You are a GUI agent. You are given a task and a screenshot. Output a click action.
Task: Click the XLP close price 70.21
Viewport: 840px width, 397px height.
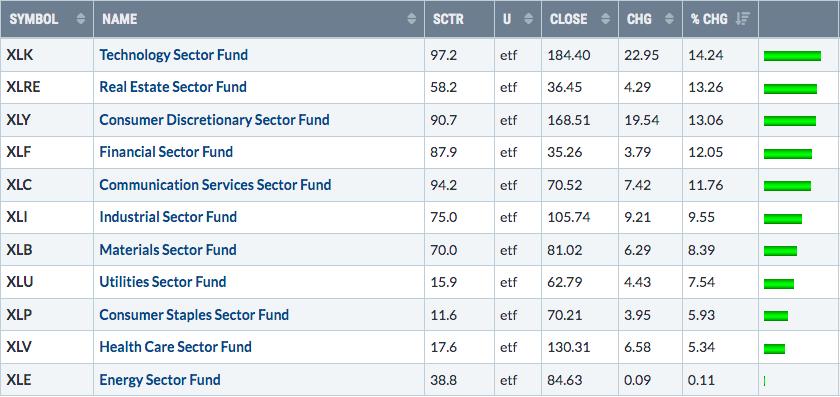click(x=564, y=314)
